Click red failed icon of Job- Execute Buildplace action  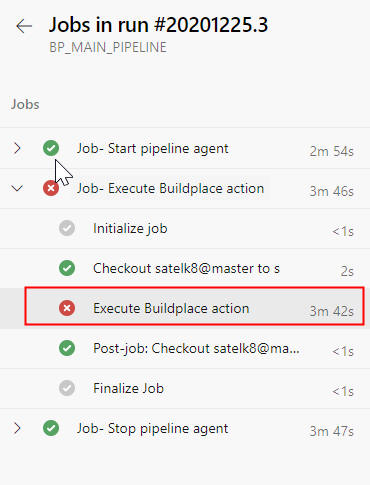coord(51,188)
